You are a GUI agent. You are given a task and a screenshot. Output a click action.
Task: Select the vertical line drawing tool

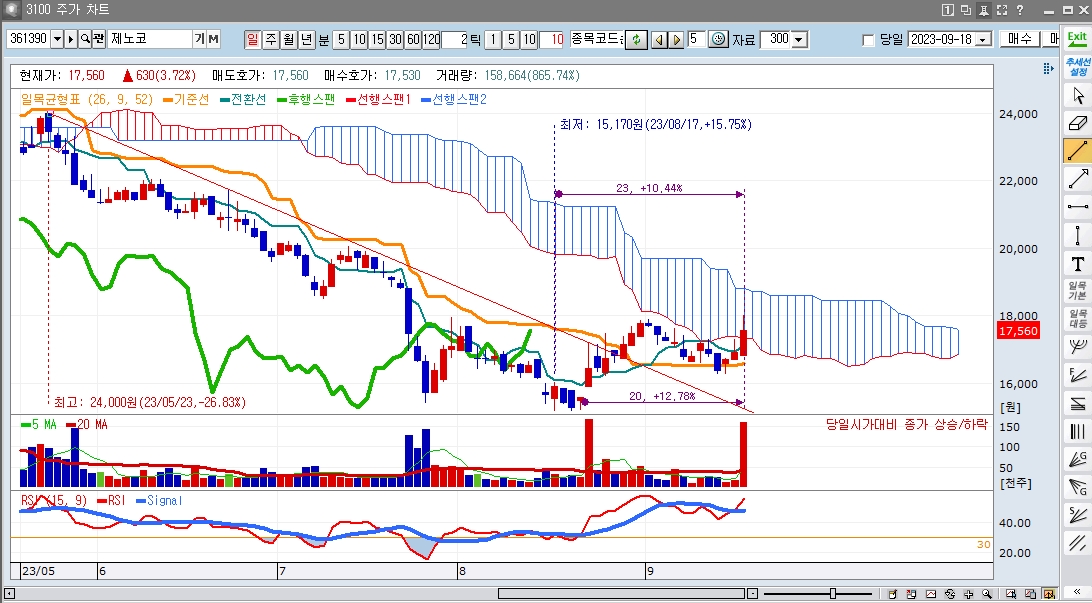pos(1078,236)
